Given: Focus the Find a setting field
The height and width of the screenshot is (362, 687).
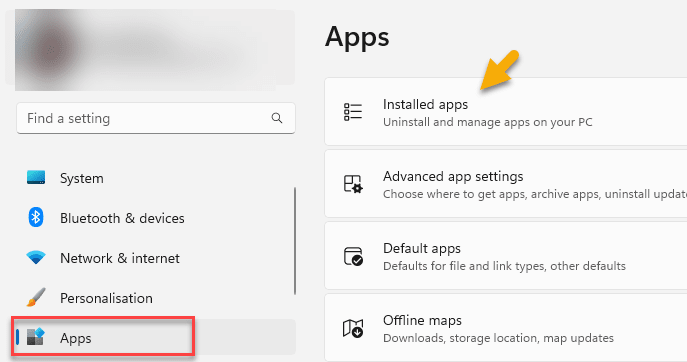Looking at the screenshot, I should [x=156, y=118].
